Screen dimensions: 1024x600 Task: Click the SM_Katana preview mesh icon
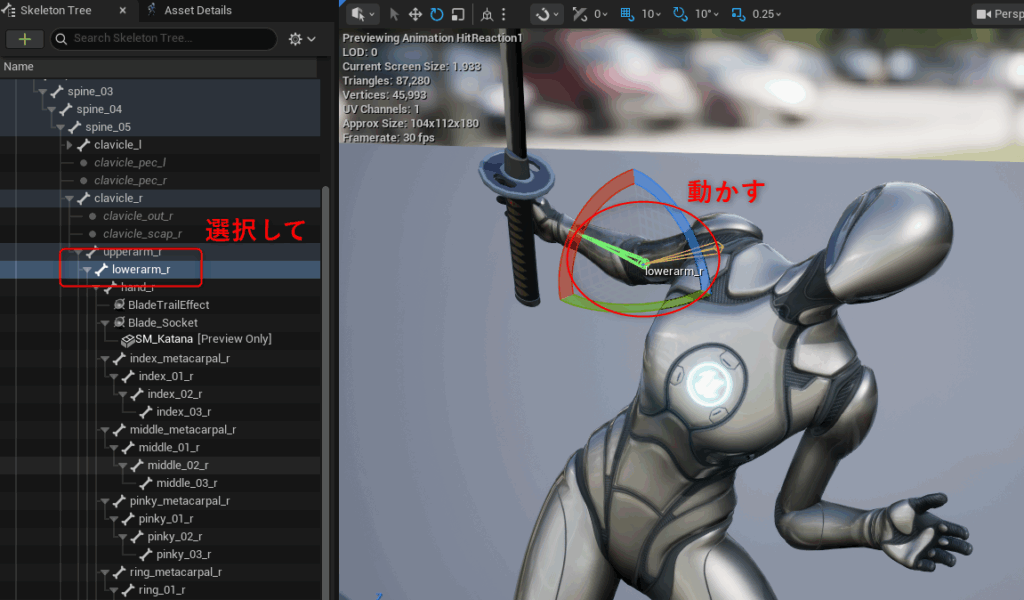pyautogui.click(x=128, y=340)
